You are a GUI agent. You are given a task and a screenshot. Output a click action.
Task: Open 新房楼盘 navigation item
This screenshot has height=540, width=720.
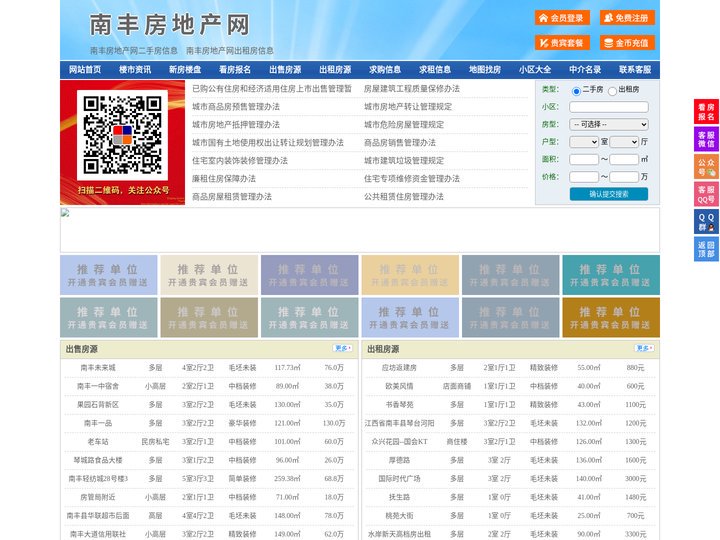click(185, 70)
